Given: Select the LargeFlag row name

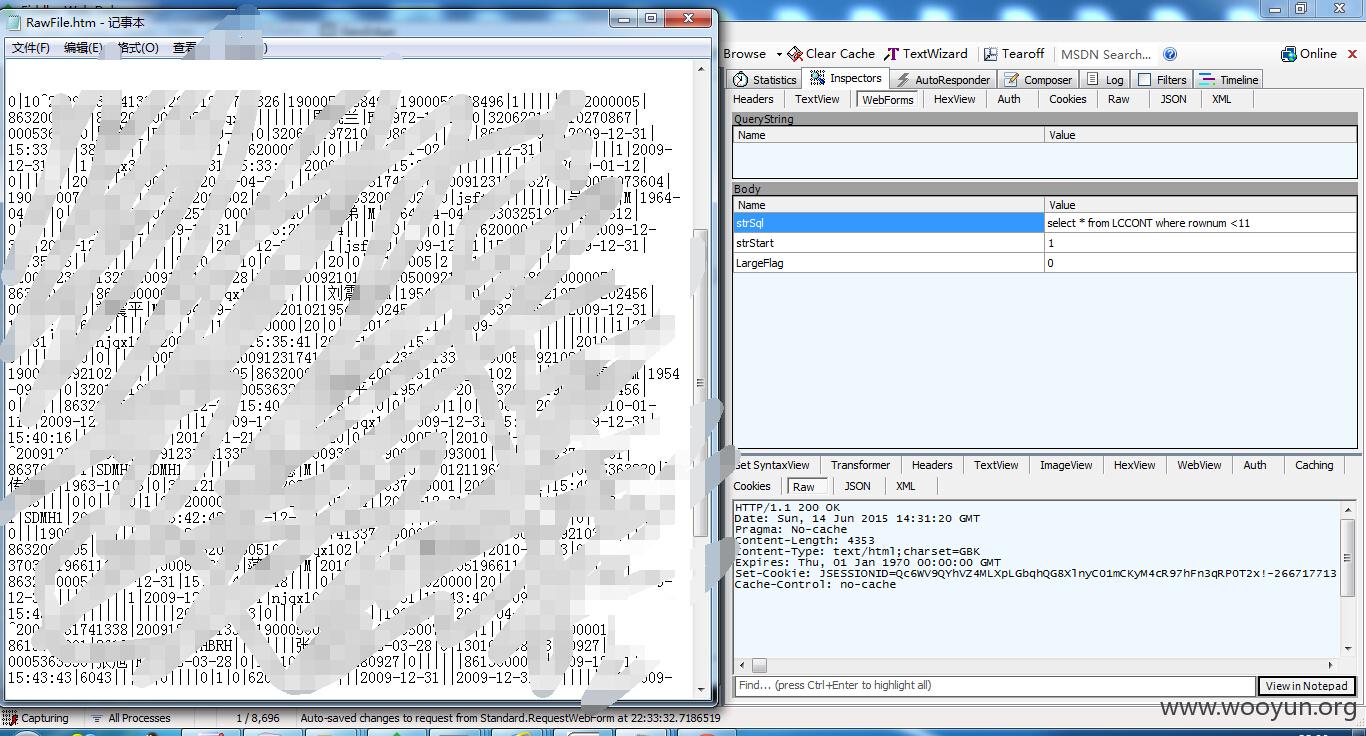Looking at the screenshot, I should [x=889, y=263].
